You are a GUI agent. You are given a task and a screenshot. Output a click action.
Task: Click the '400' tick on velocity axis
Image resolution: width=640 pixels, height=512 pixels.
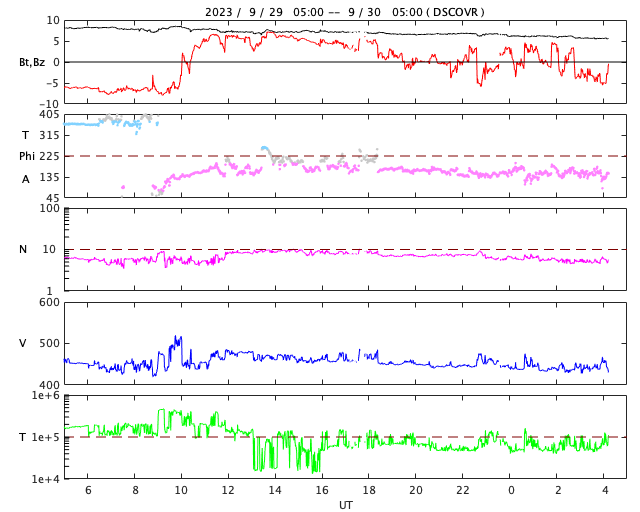[49, 385]
